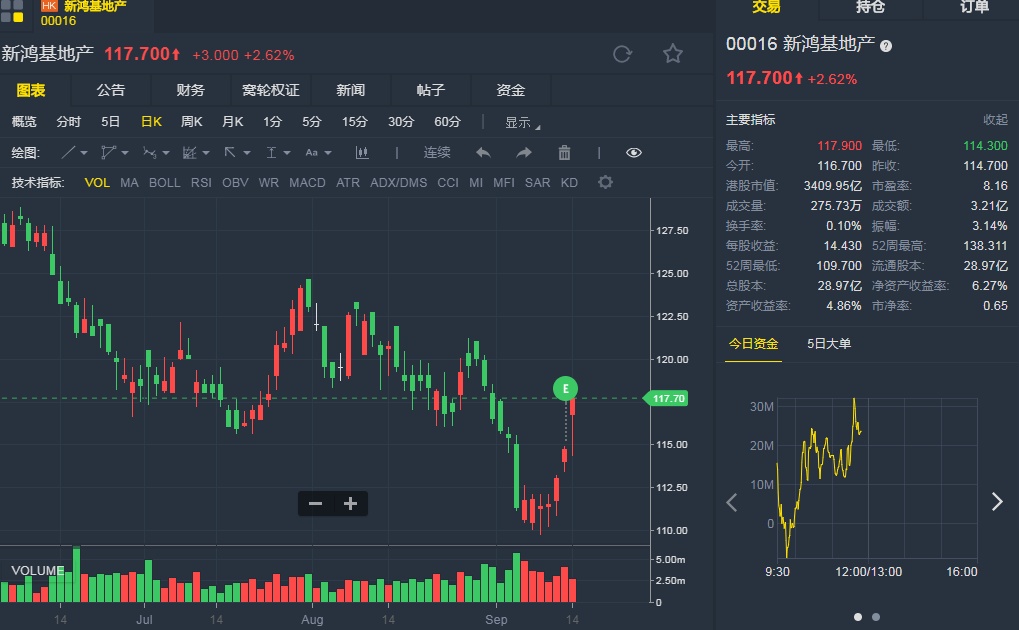Add stock to favorites with star icon
This screenshot has width=1019, height=630.
[673, 54]
